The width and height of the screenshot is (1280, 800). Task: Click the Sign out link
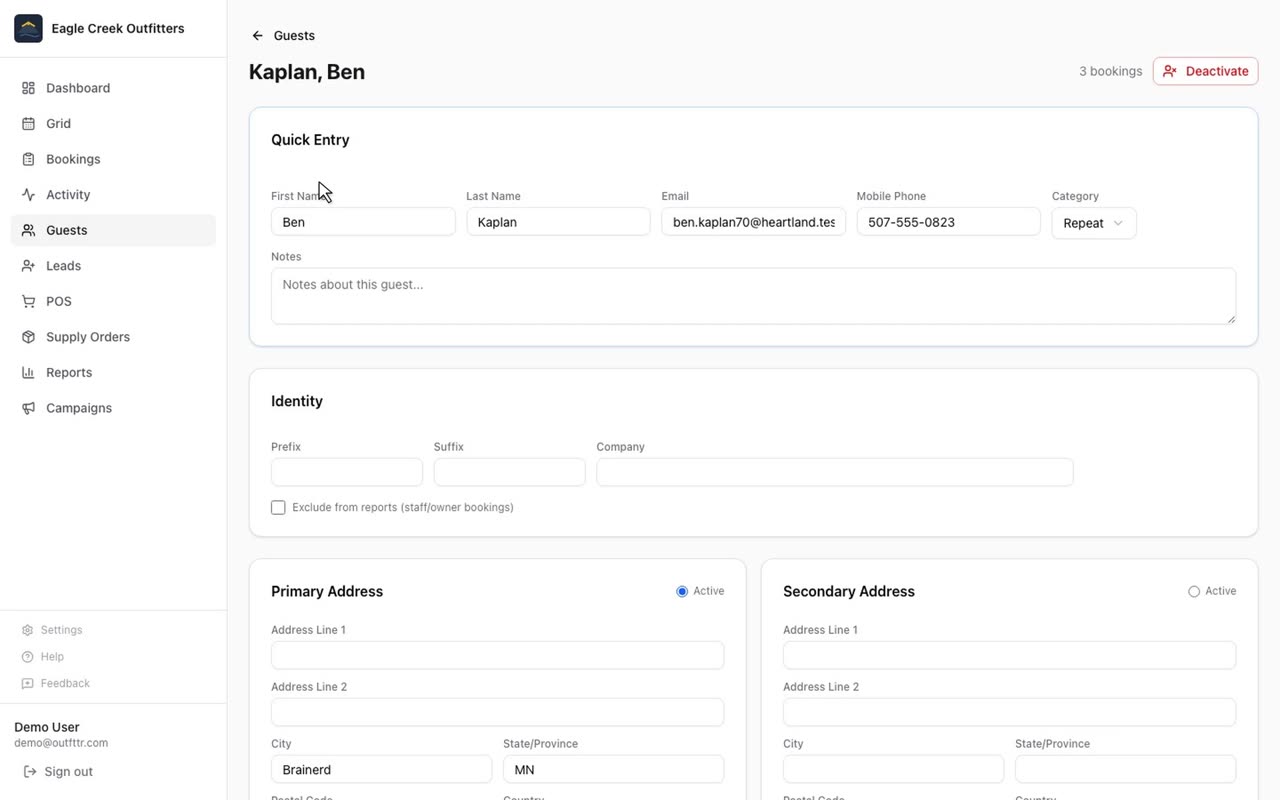point(59,772)
